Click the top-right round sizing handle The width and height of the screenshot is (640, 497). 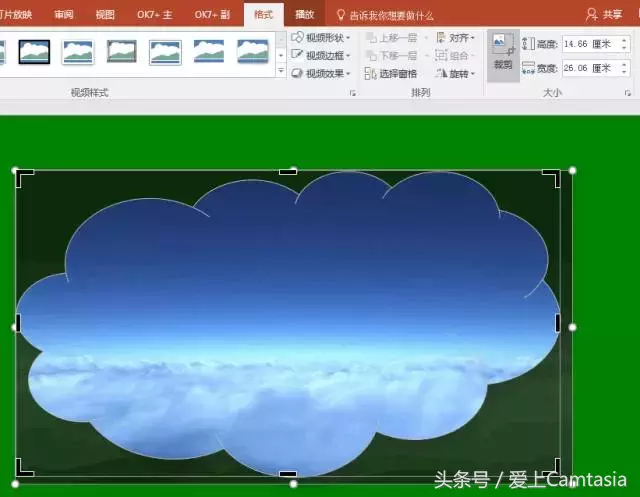(x=572, y=170)
